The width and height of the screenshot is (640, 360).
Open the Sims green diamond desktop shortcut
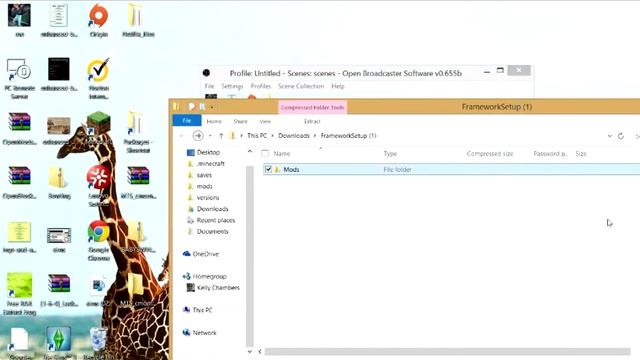tap(59, 342)
